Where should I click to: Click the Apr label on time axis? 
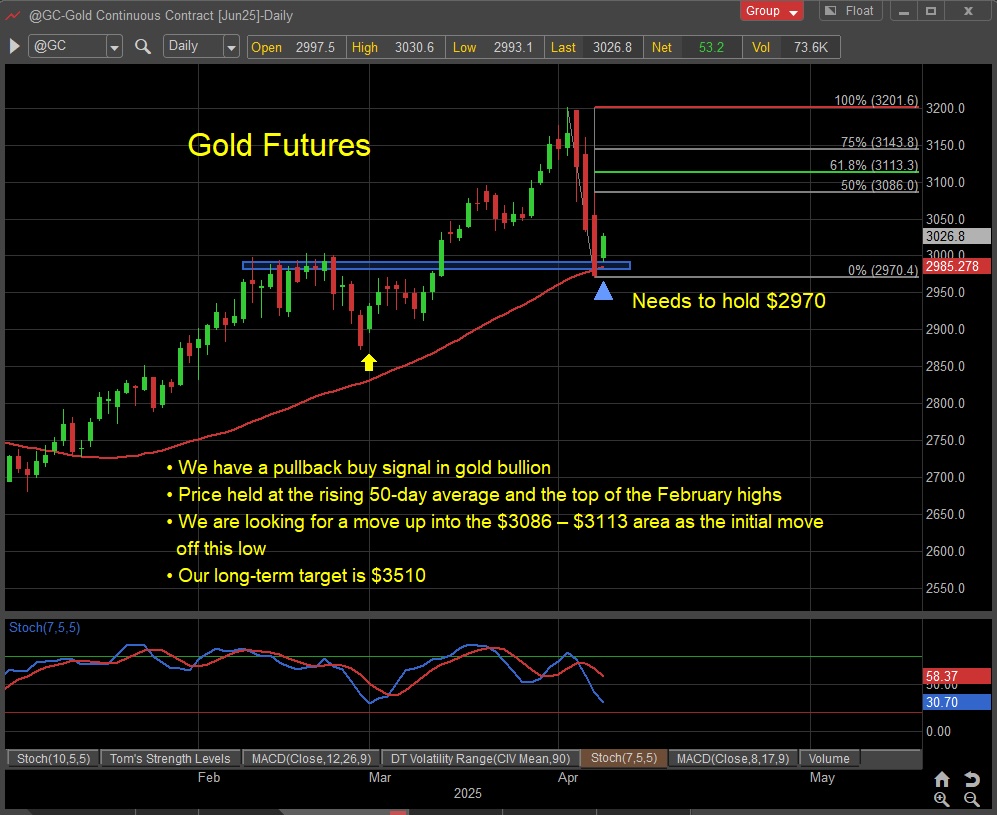tap(568, 777)
